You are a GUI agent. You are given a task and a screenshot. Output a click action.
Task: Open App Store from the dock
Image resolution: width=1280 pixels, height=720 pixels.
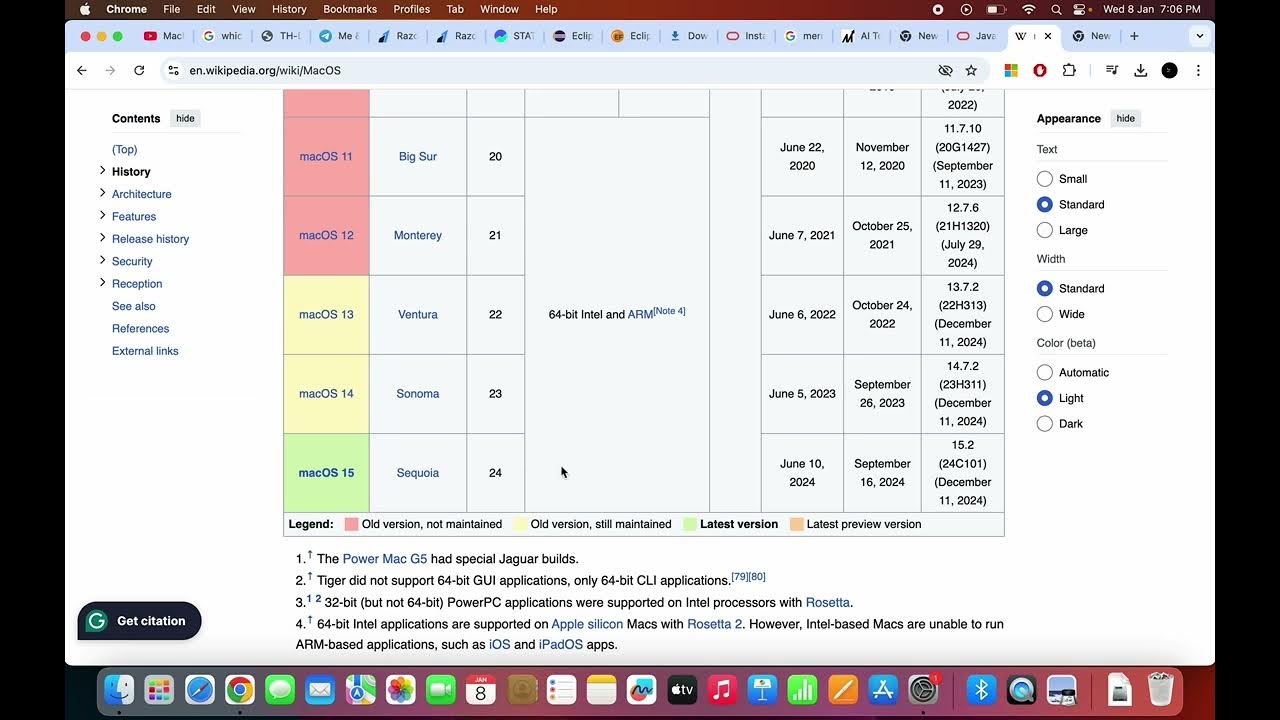[x=883, y=690]
